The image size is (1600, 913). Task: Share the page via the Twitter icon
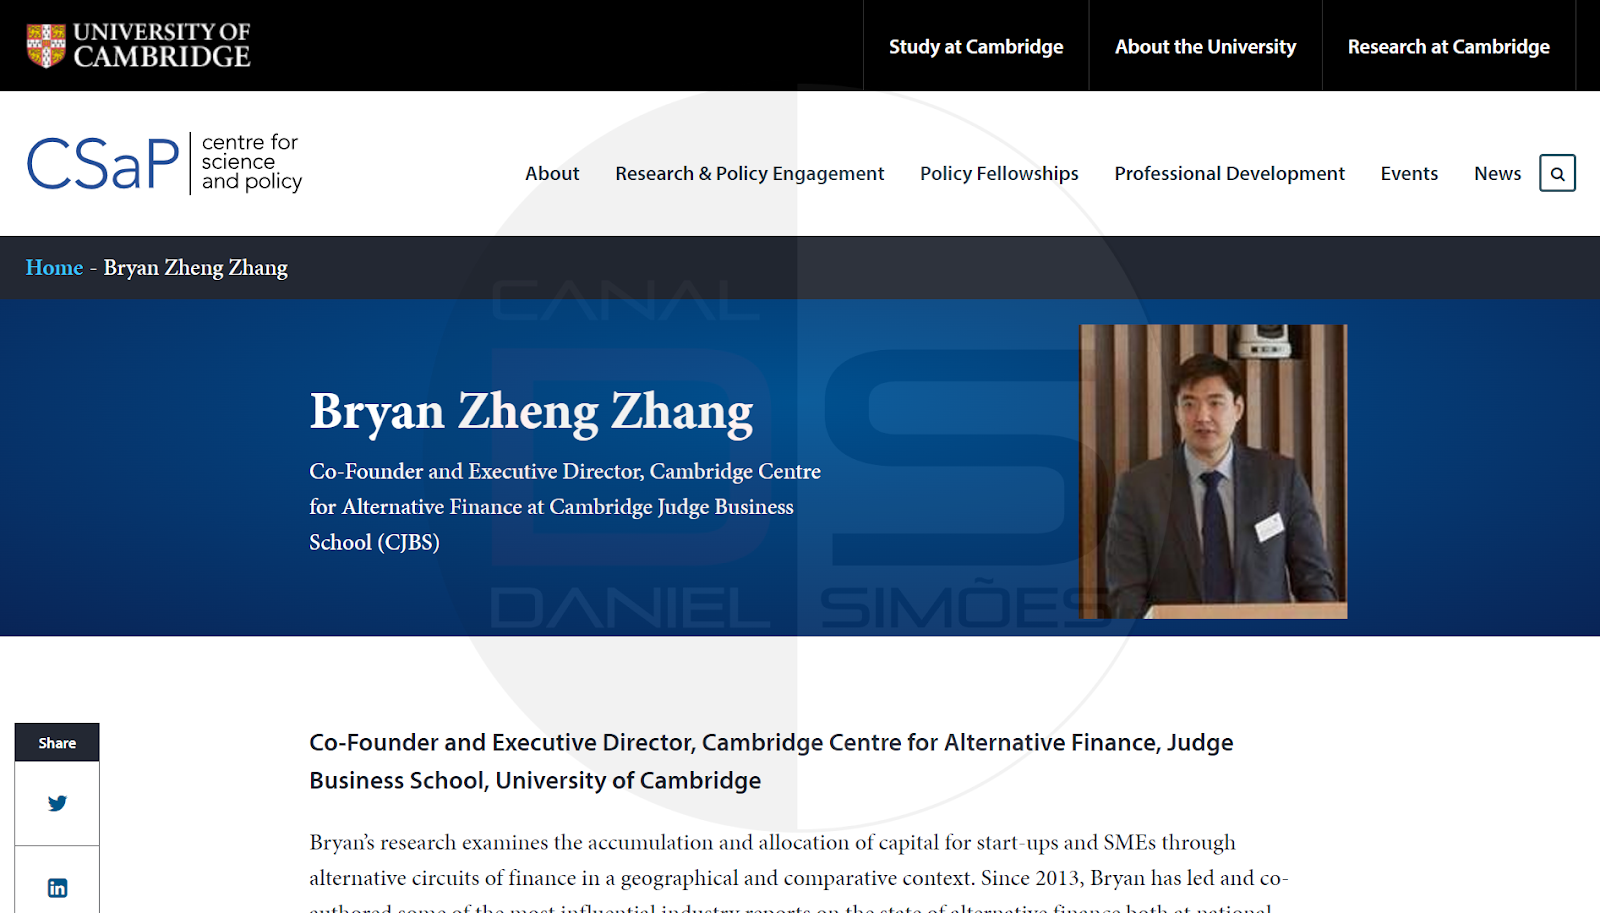point(57,803)
